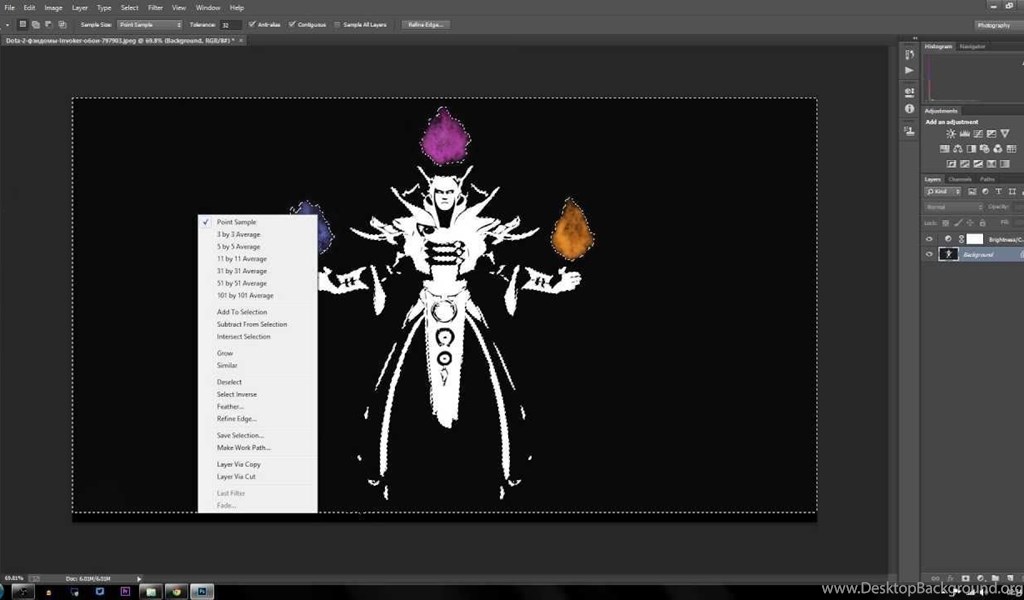
Task: Add a Color Lookup grid adjustment
Action: pyautogui.click(x=1011, y=149)
